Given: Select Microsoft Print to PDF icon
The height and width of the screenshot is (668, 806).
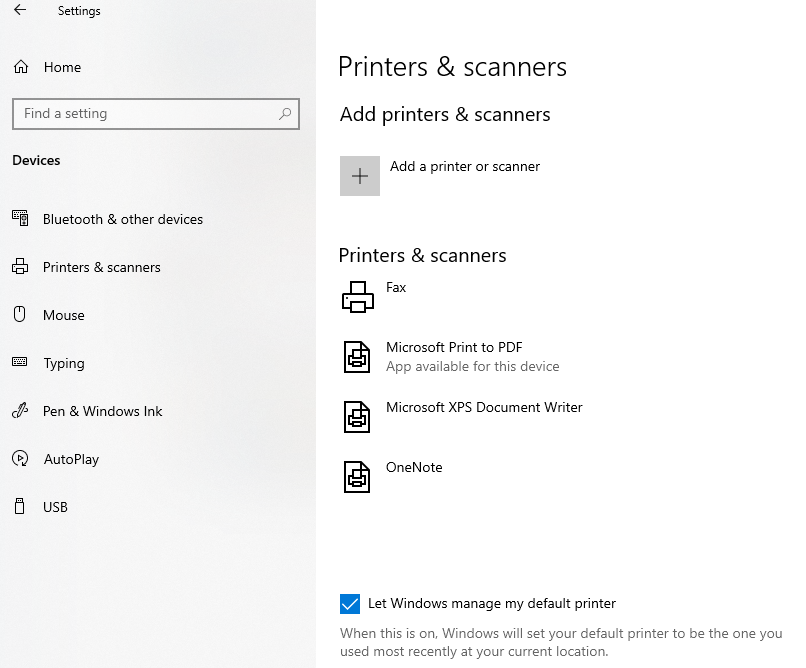Looking at the screenshot, I should tap(357, 357).
